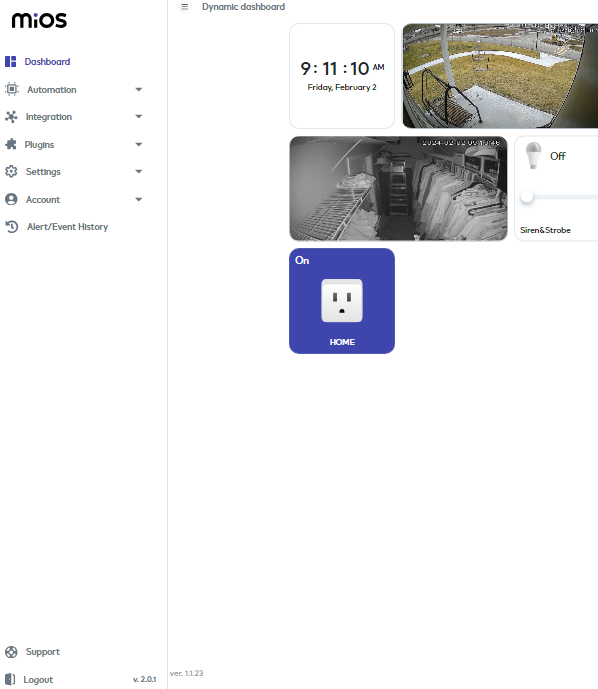Click the HOME label on outlet tile
The image size is (598, 689).
[342, 342]
